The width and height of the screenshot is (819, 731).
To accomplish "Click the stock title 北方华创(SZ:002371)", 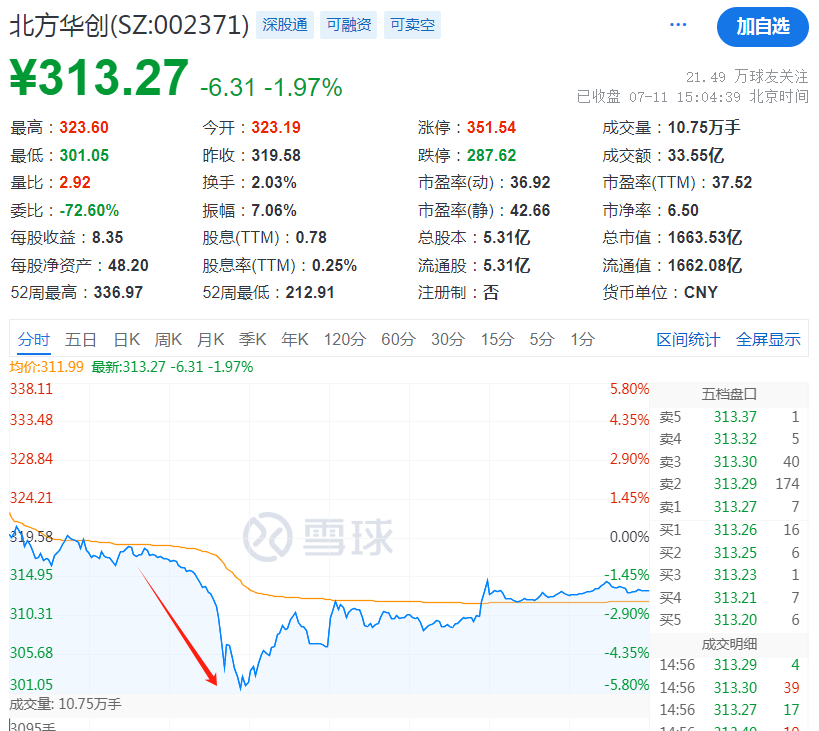I will (130, 25).
